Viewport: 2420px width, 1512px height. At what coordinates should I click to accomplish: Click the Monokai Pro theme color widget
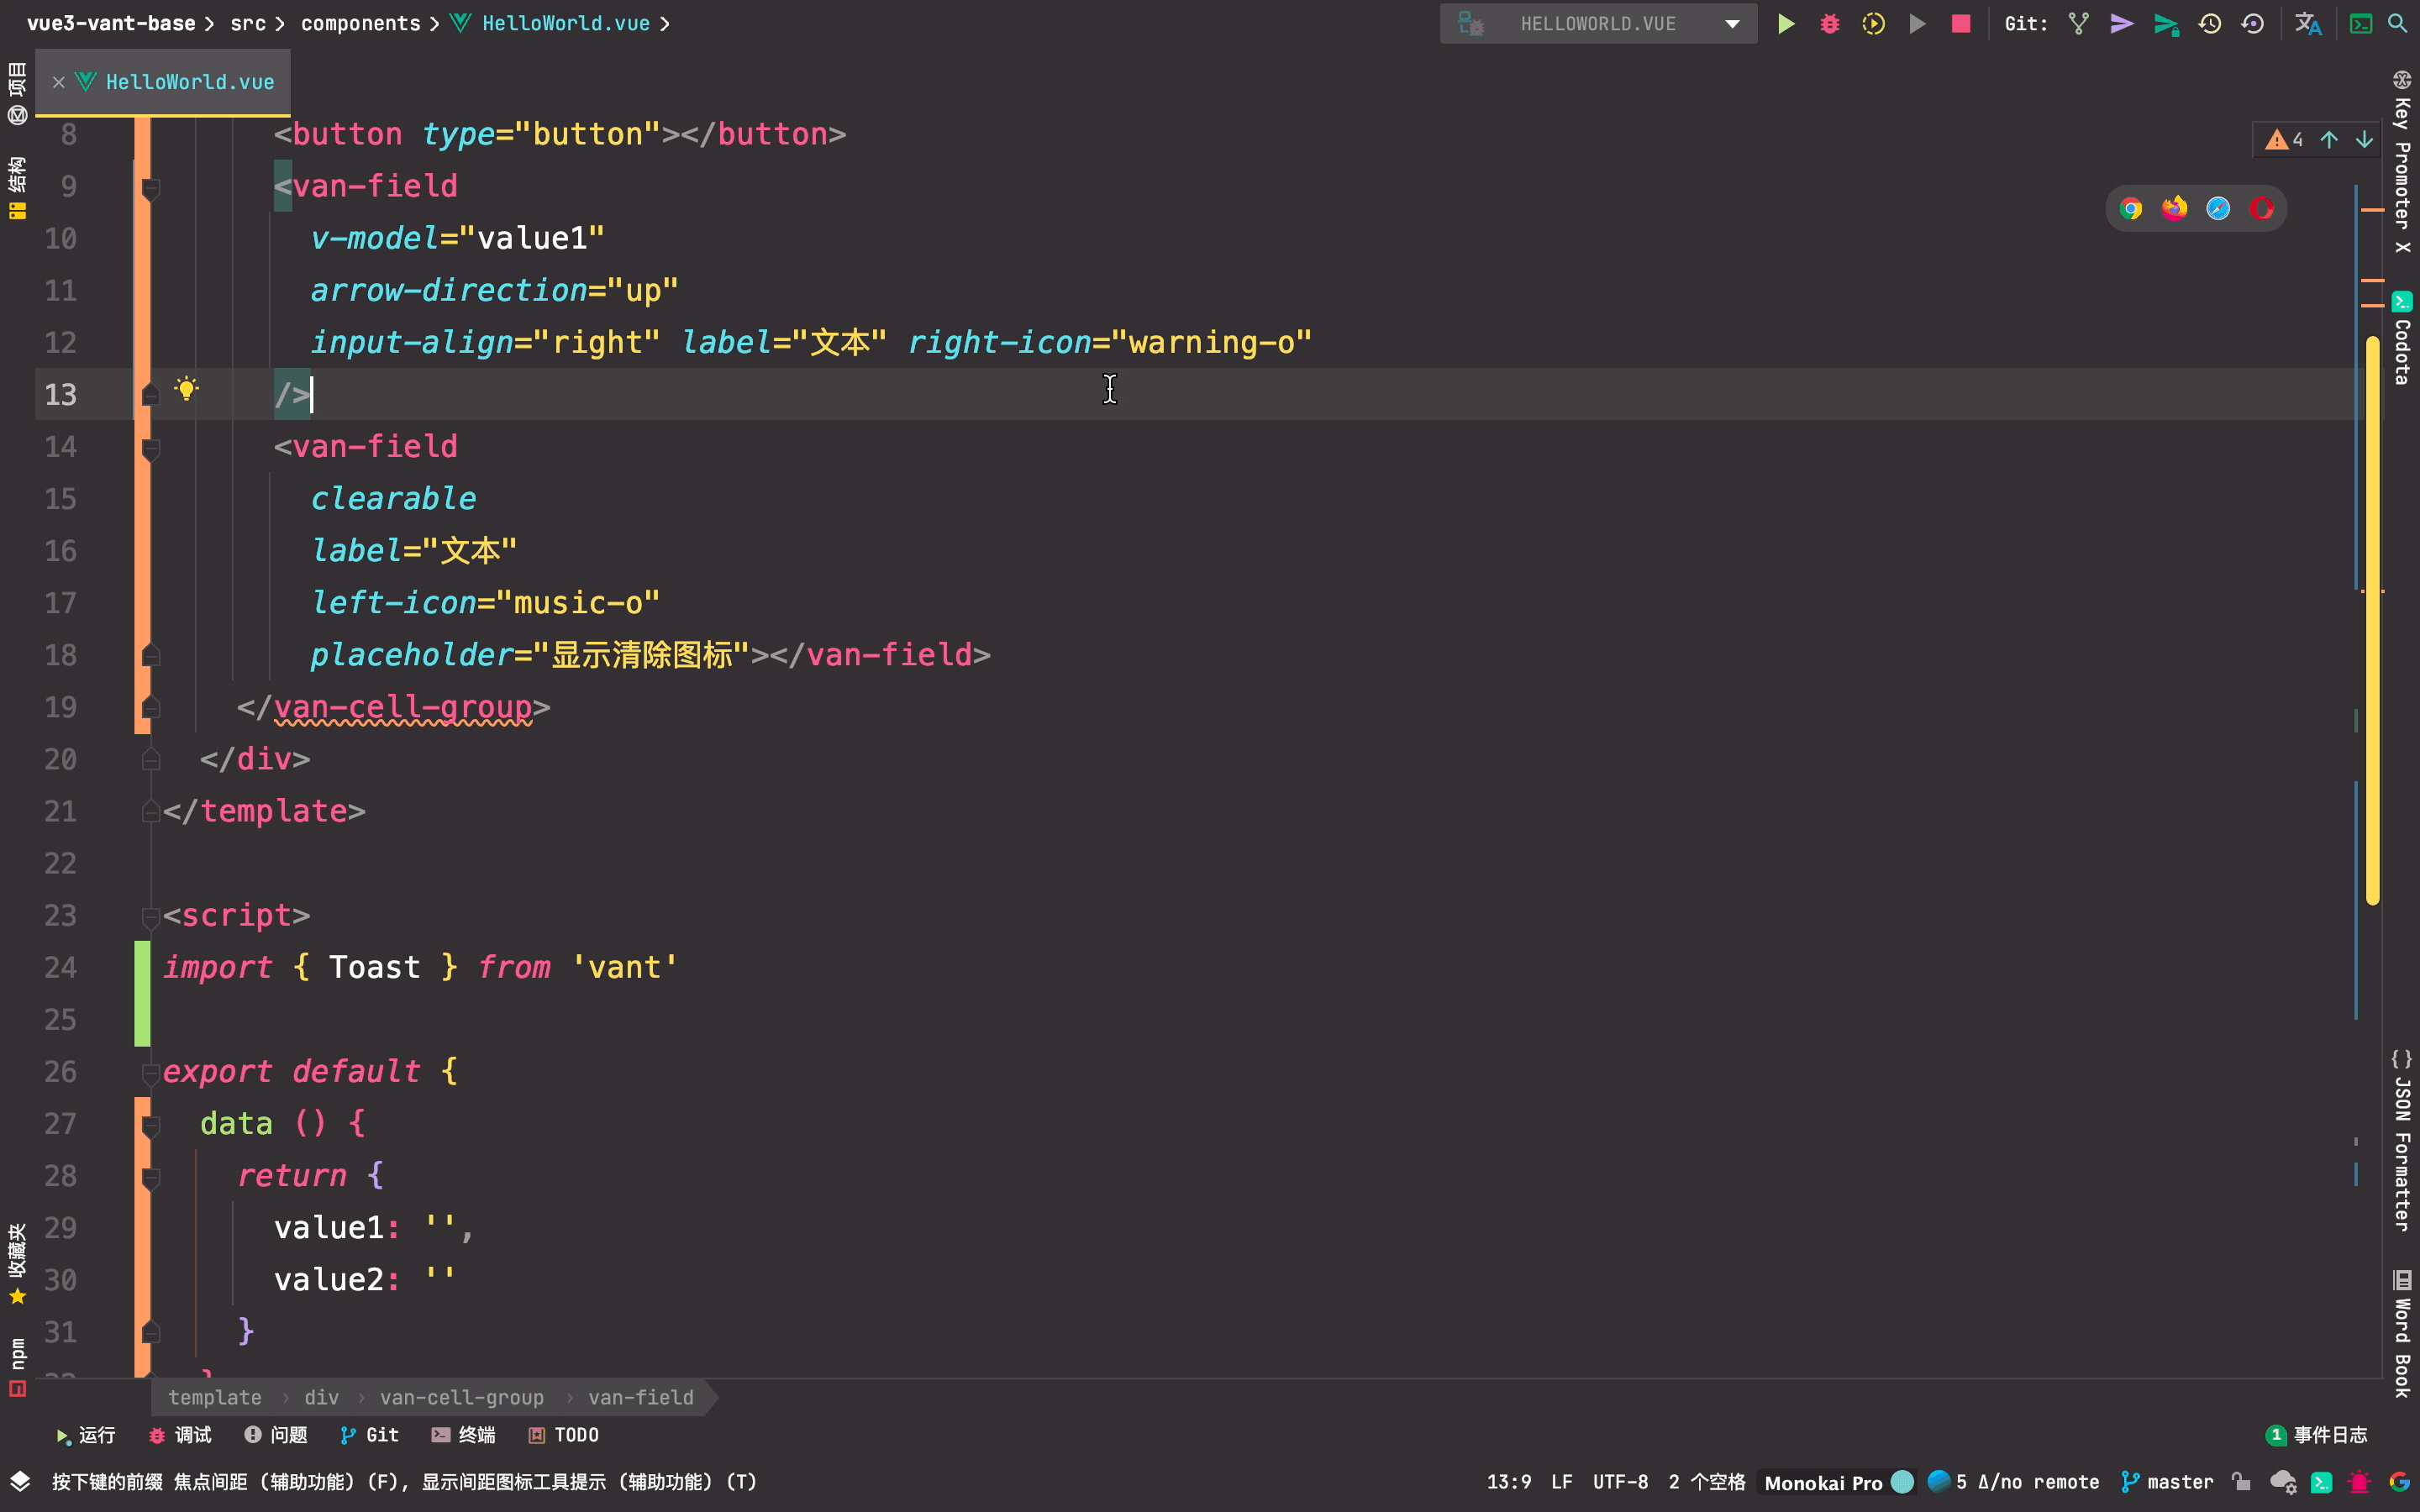point(1823,1482)
